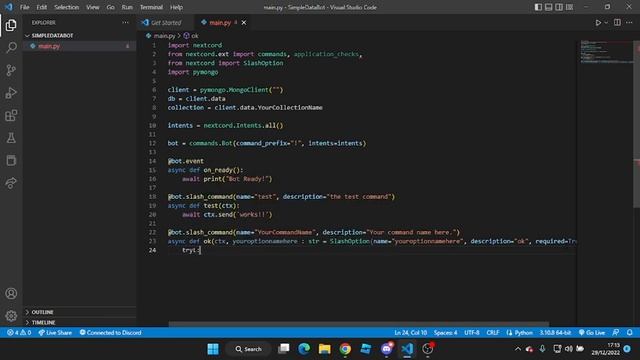Open the Customize Layout menu icon
This screenshot has height=360, width=640.
click(569, 7)
